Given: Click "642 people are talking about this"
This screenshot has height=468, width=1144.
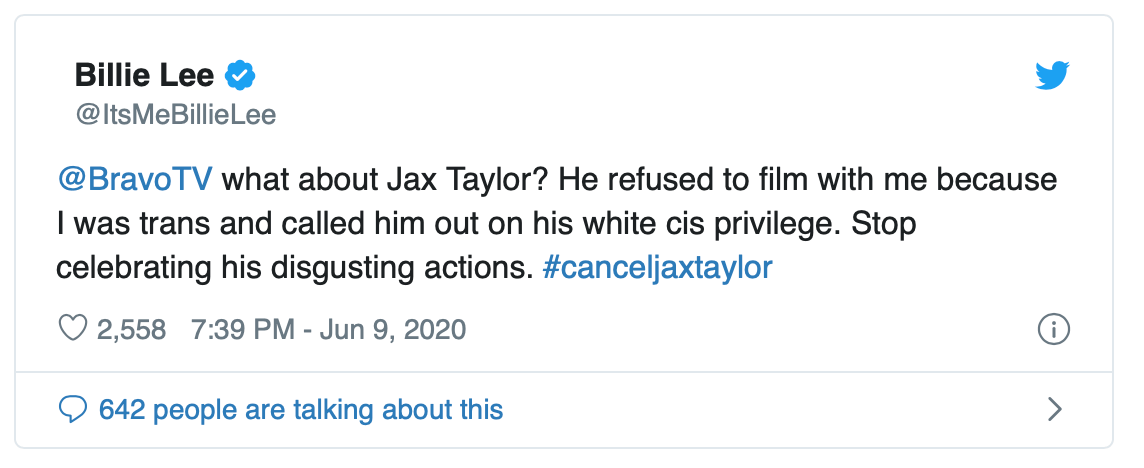Looking at the screenshot, I should click(300, 408).
